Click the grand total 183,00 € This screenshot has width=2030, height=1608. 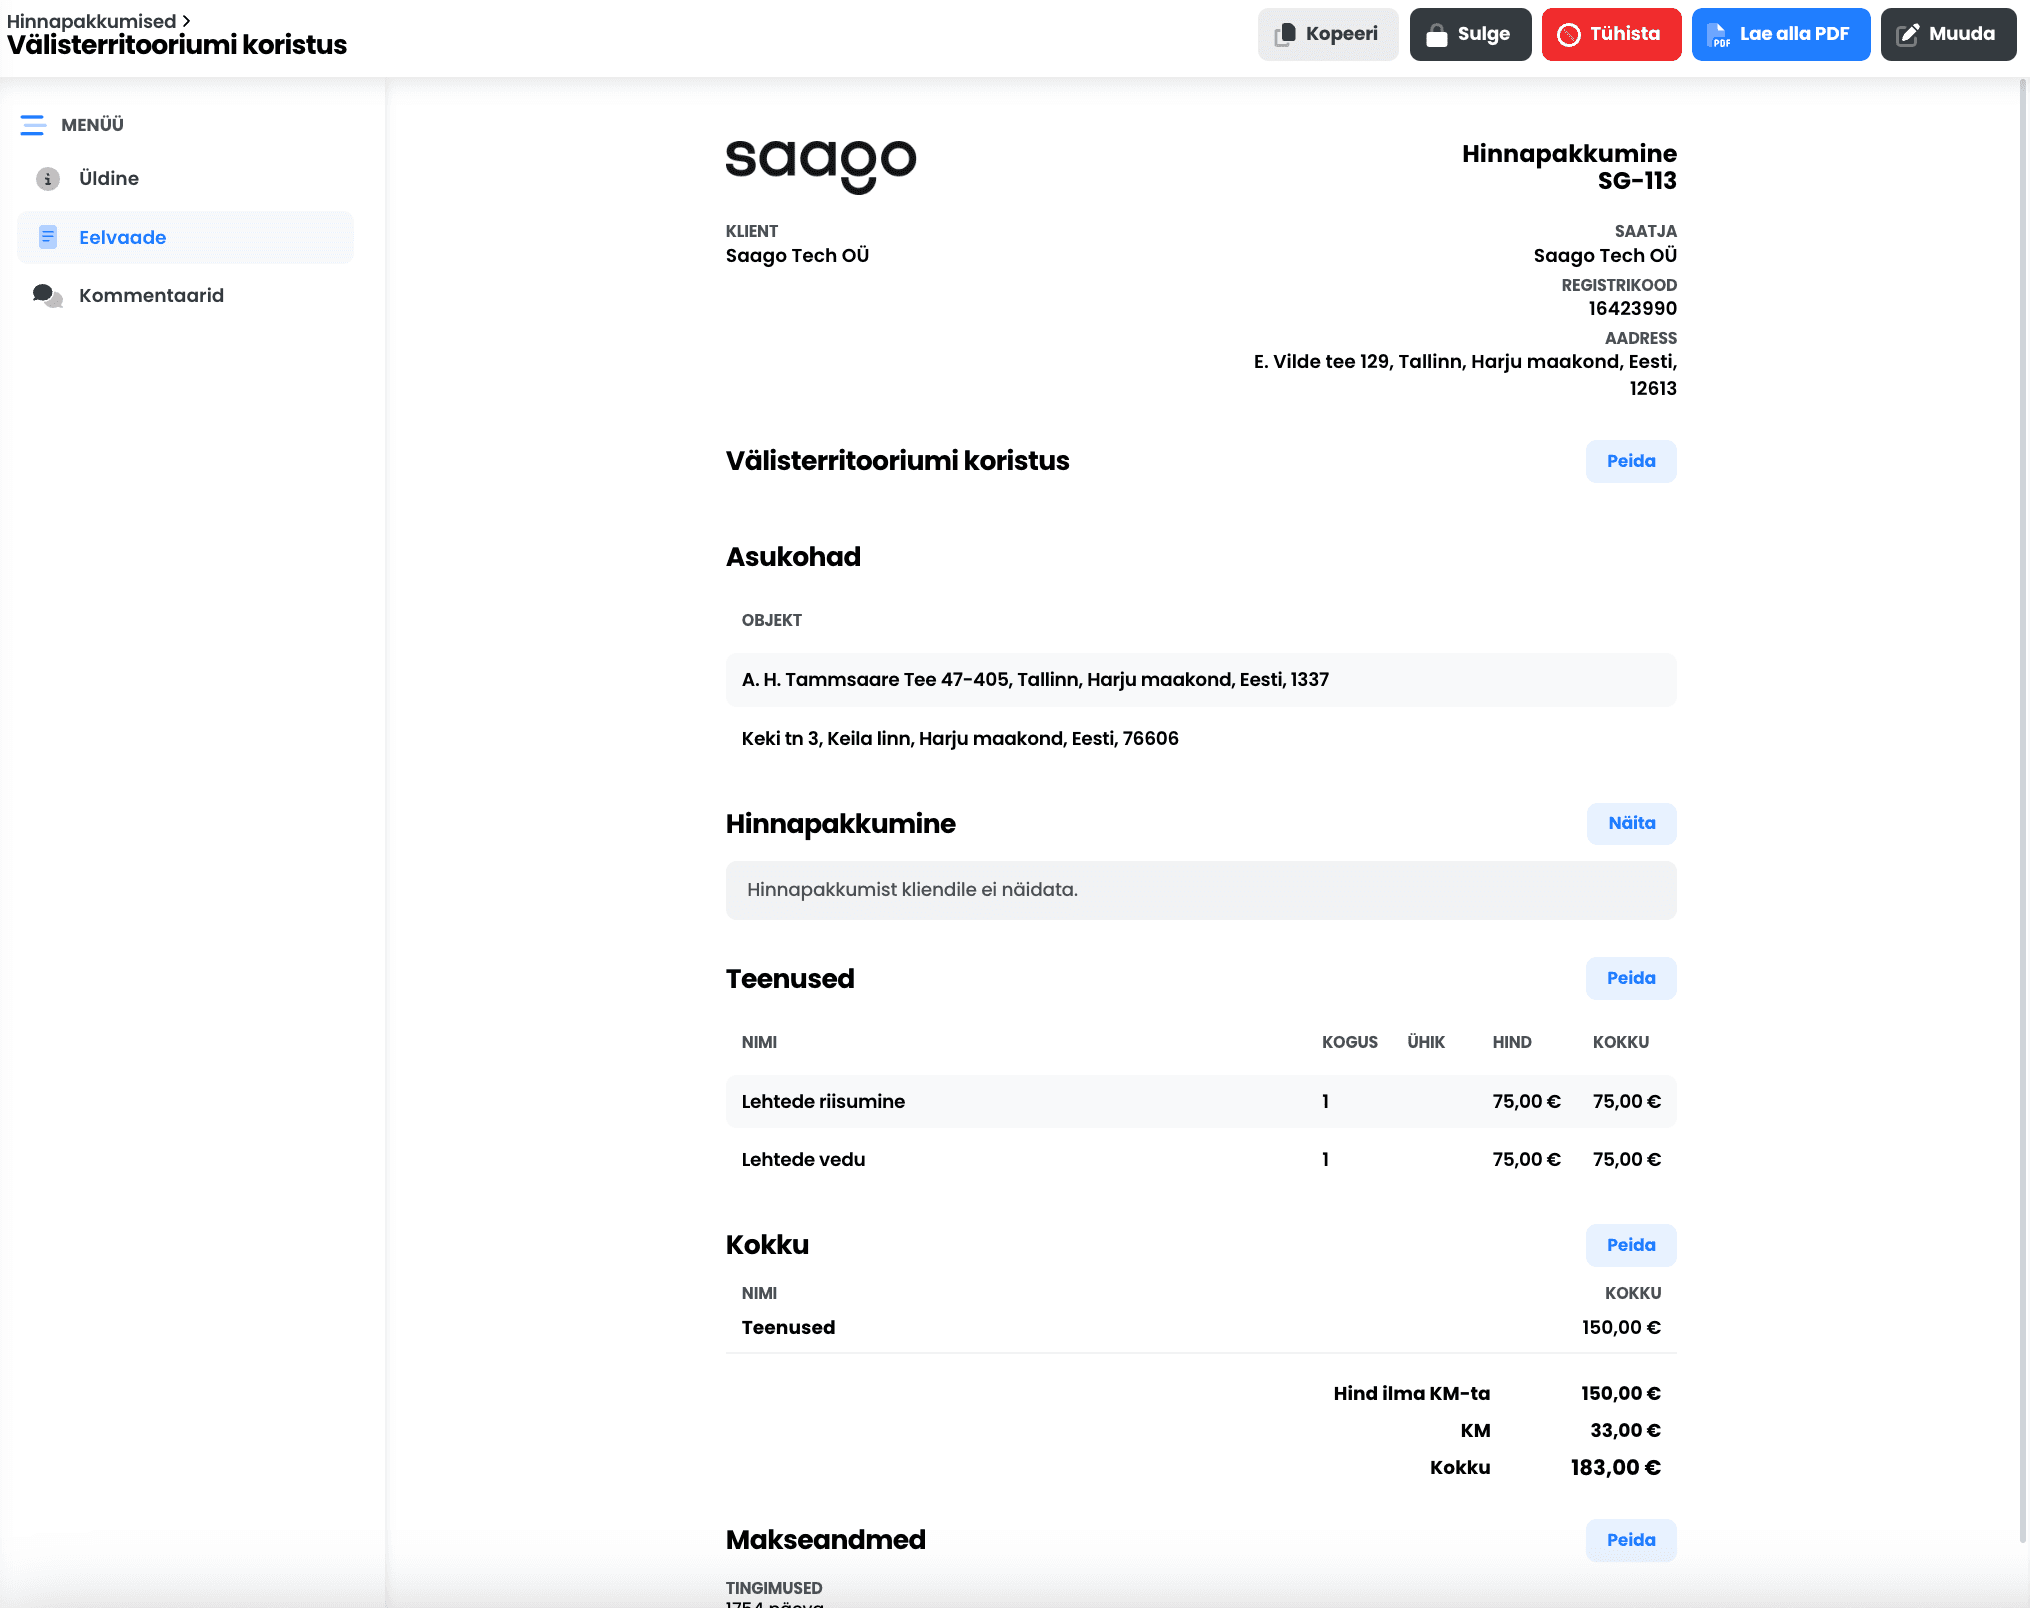click(x=1615, y=1468)
